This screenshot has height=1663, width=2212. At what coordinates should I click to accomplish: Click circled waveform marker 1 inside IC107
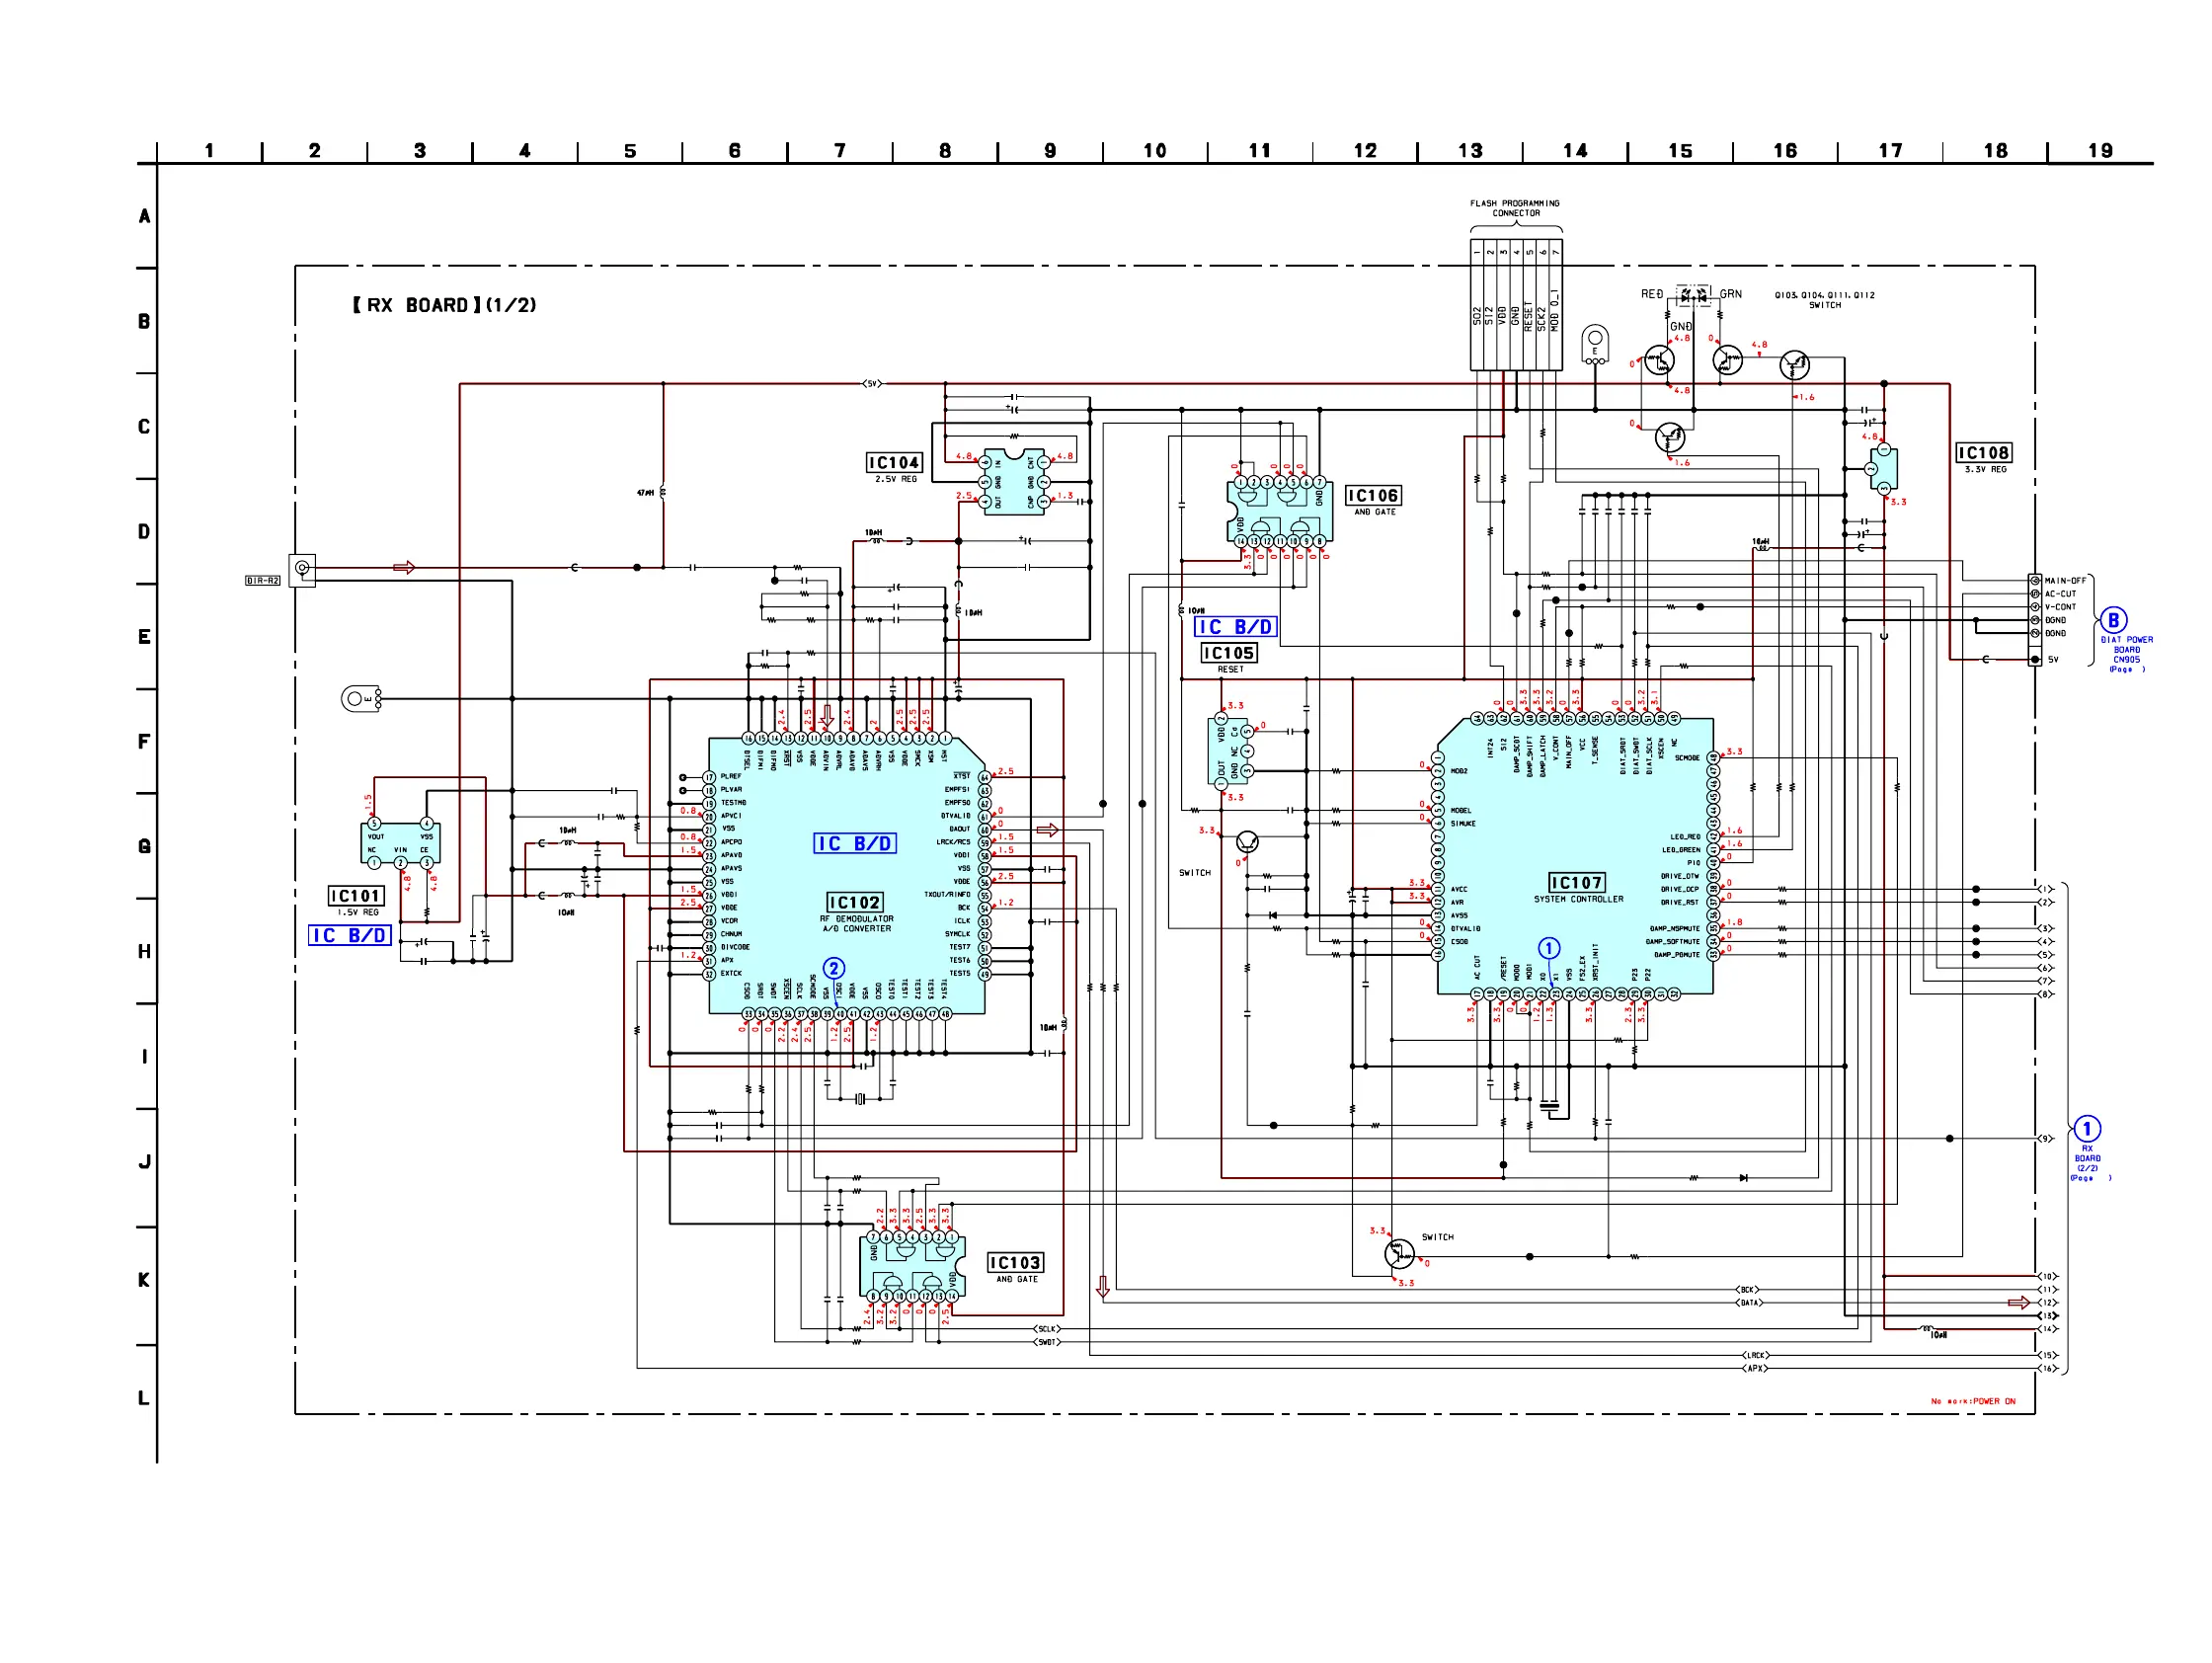[x=1548, y=948]
